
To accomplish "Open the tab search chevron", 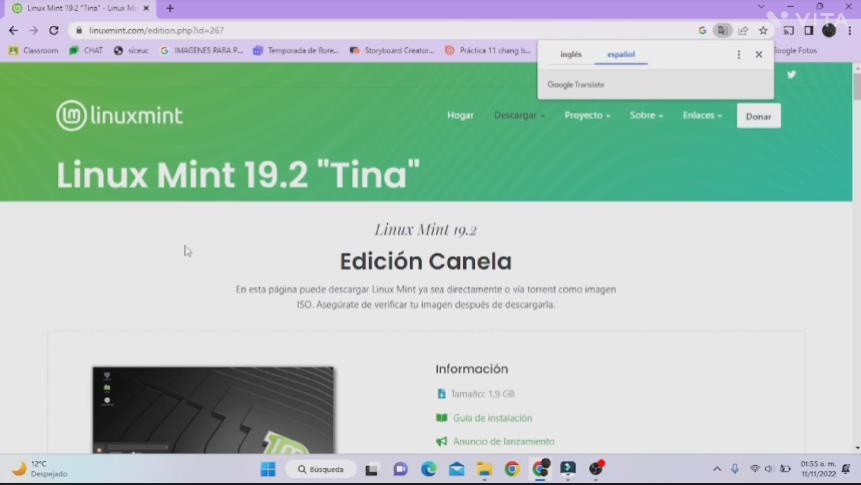I will click(761, 7).
